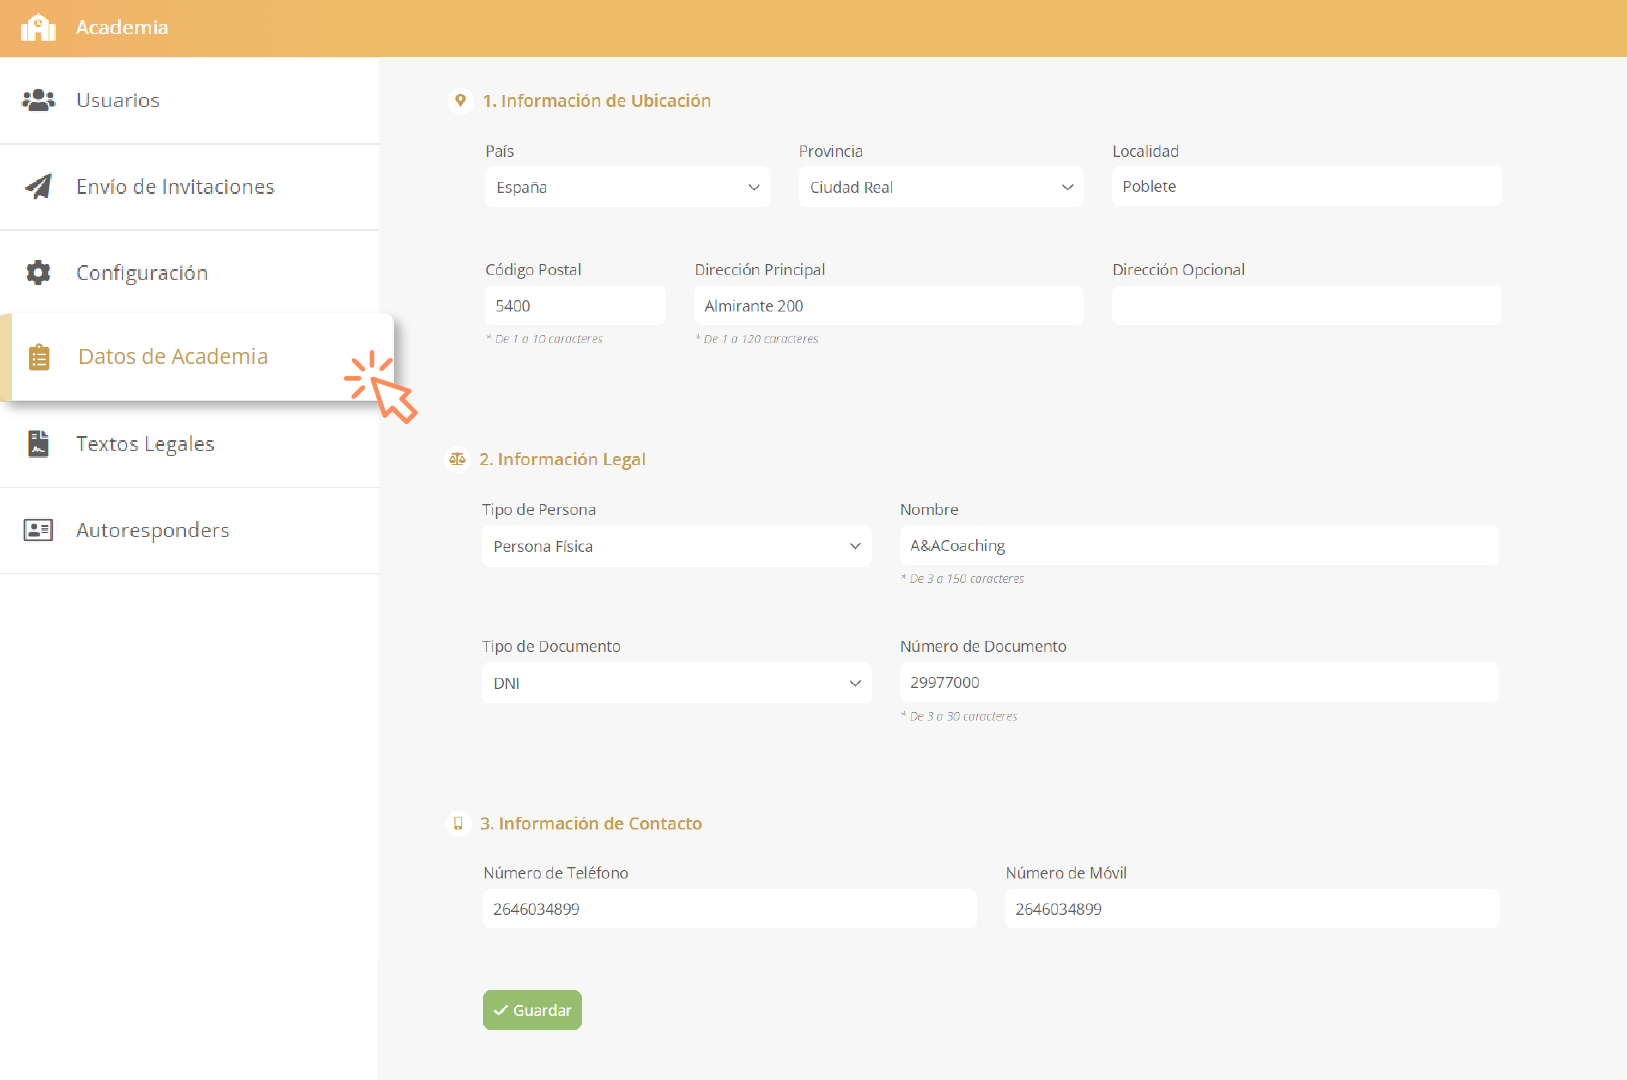Click the Usuarios group icon
This screenshot has width=1627, height=1080.
point(38,100)
